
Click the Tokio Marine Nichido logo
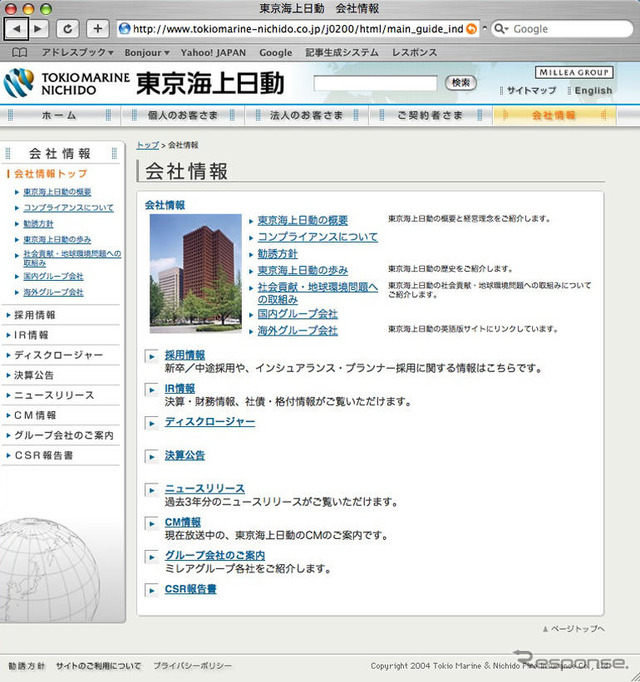click(x=67, y=83)
